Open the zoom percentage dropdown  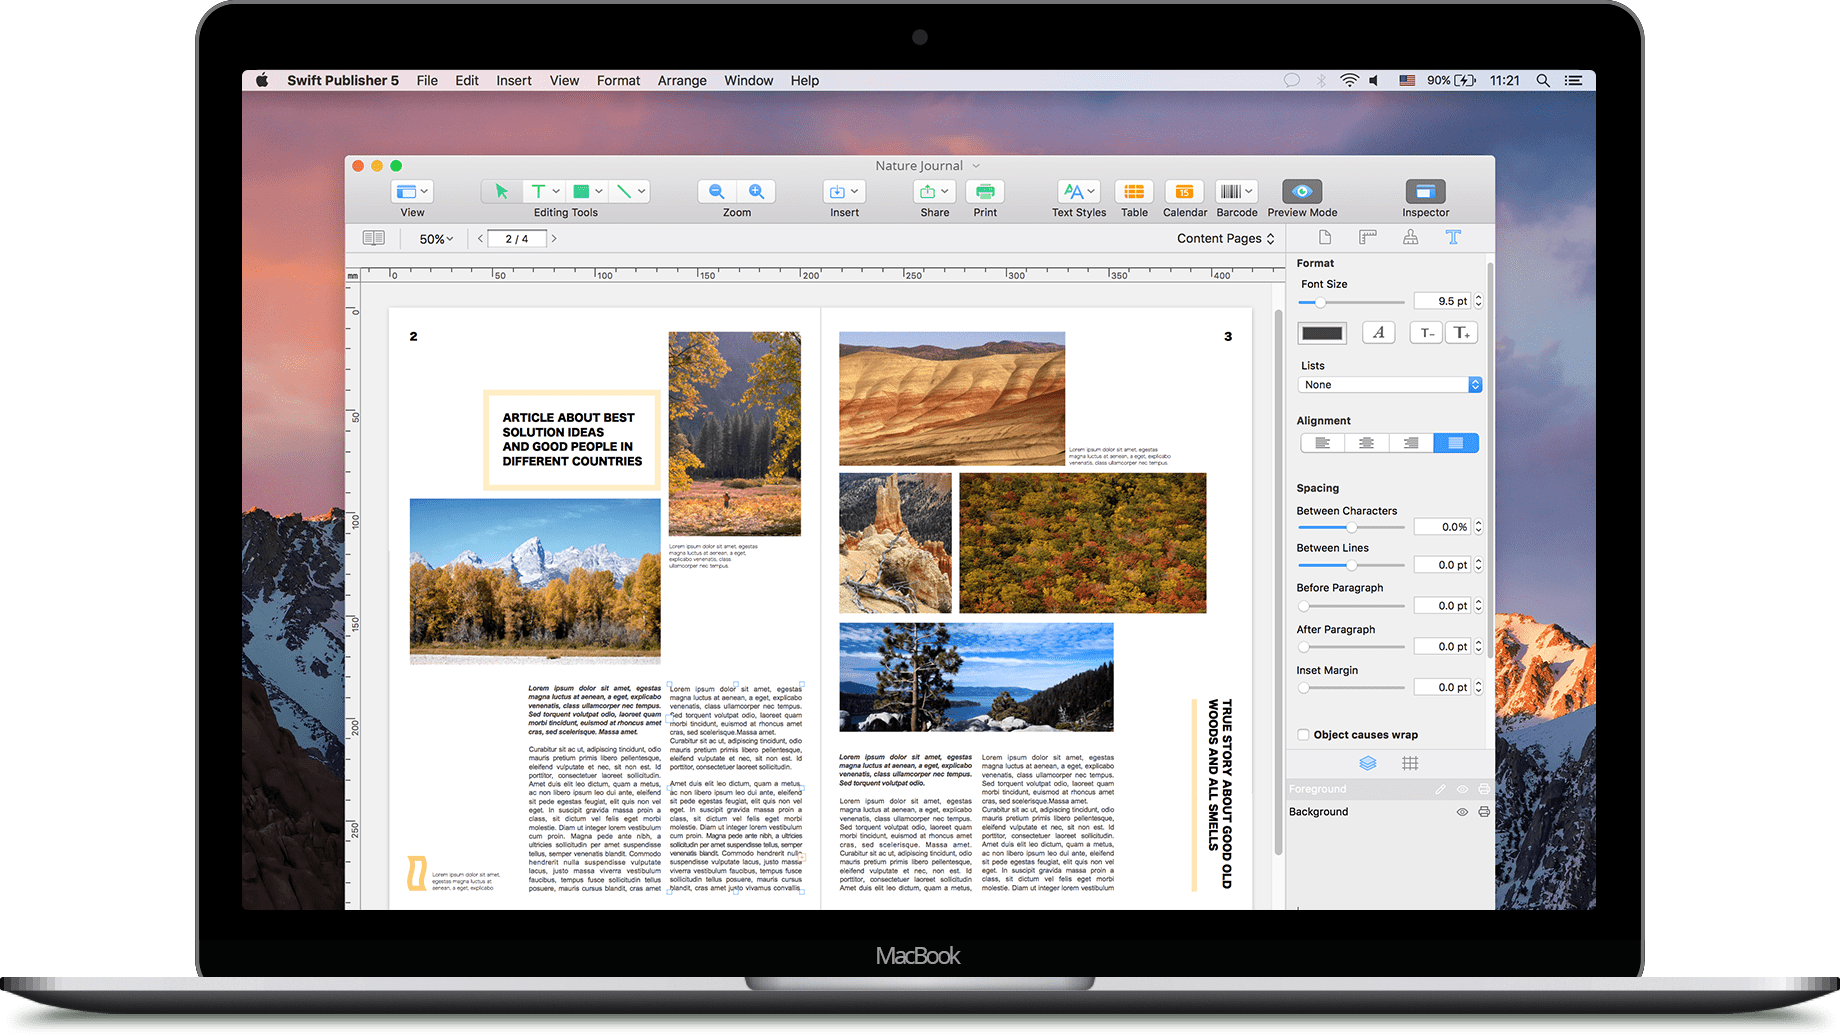point(435,238)
